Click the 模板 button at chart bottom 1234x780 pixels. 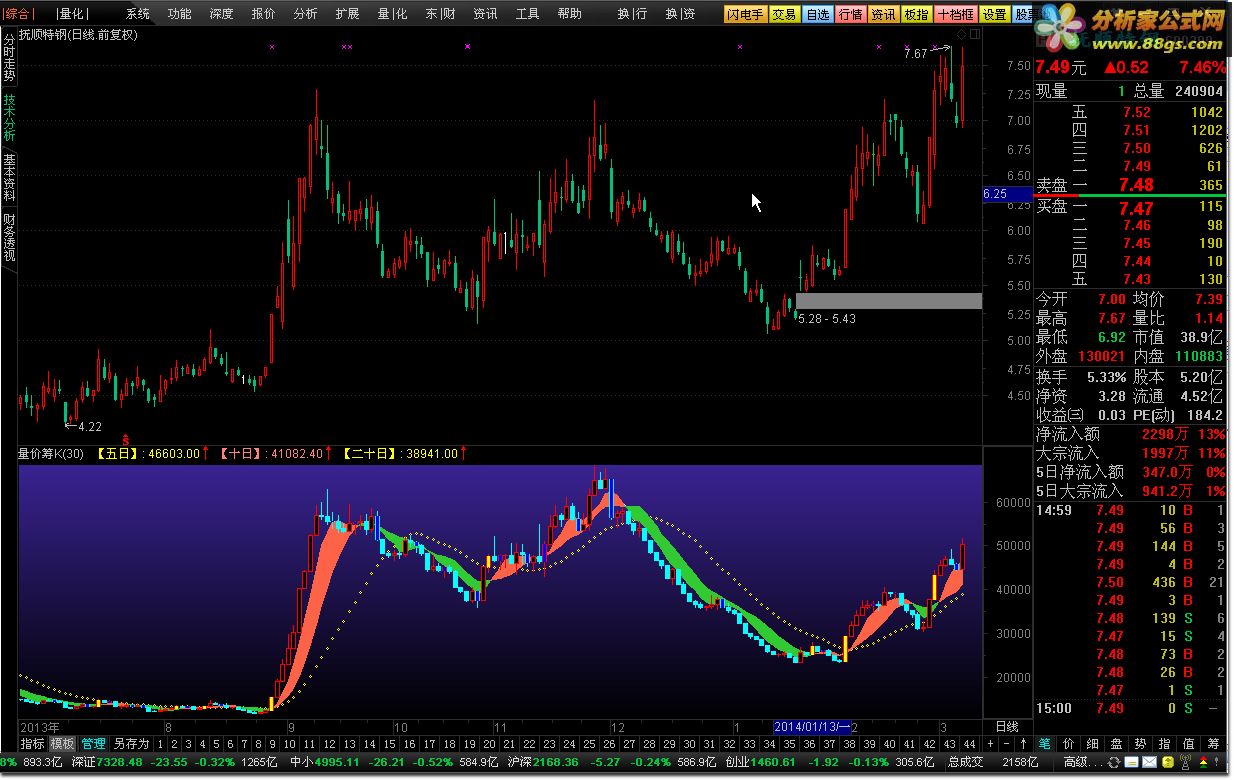pyautogui.click(x=63, y=744)
